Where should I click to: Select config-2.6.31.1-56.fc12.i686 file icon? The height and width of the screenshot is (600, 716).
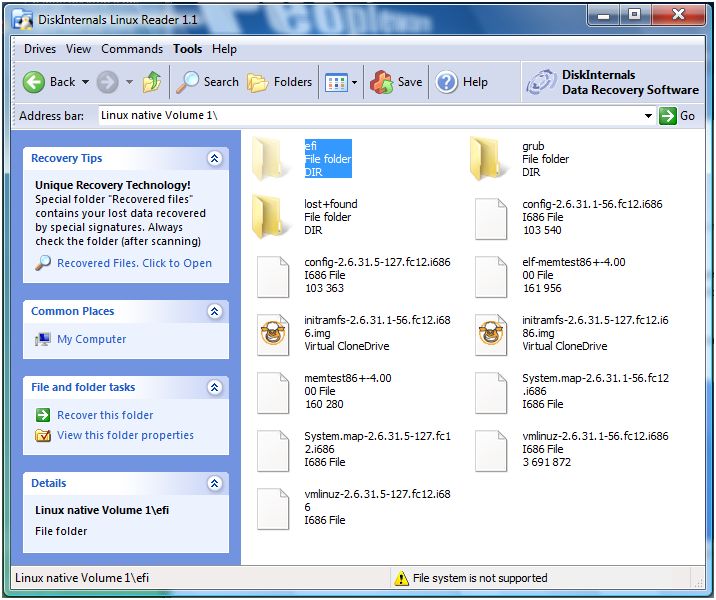491,219
